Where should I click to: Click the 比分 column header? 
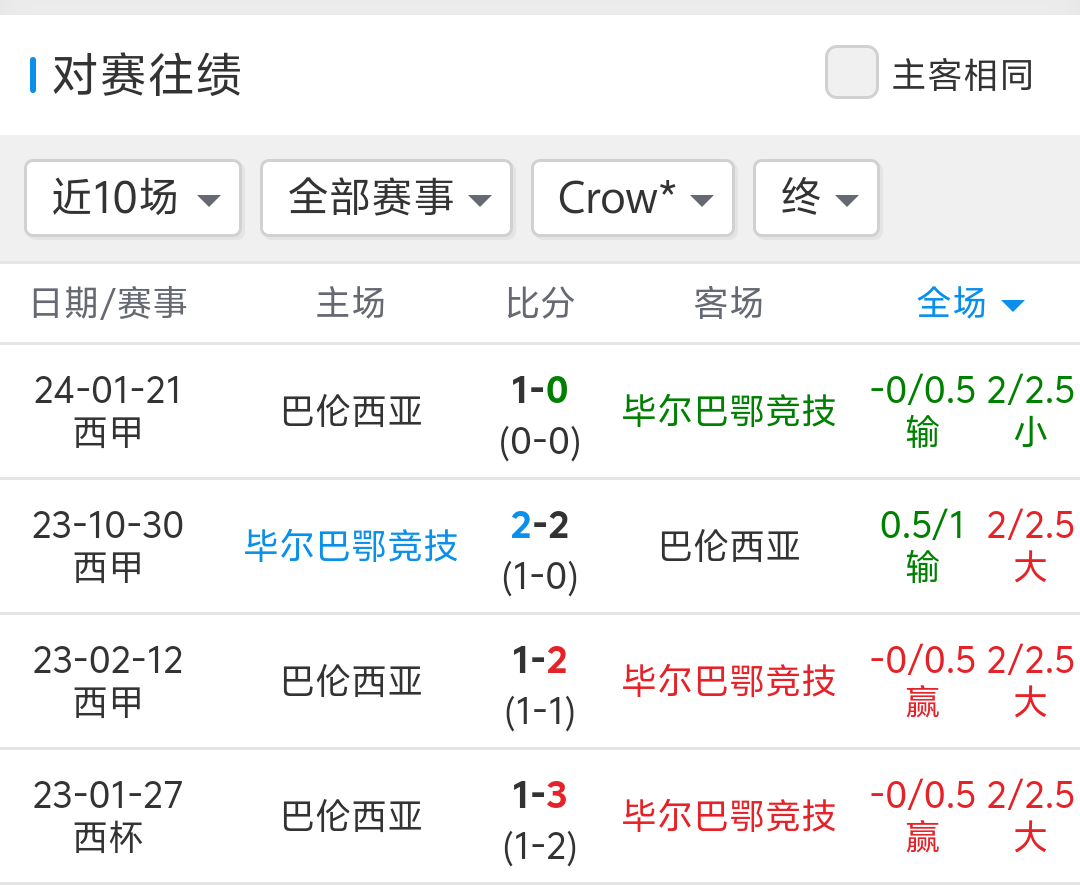[540, 303]
